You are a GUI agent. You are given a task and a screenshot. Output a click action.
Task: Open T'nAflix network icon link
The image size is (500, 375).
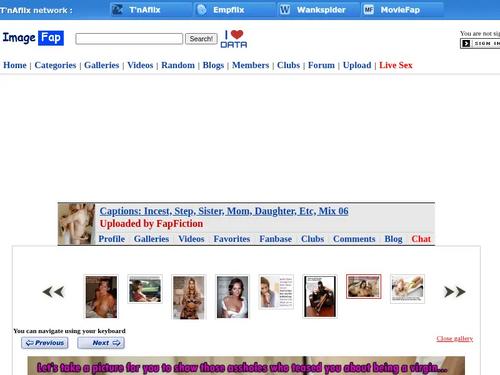117,10
